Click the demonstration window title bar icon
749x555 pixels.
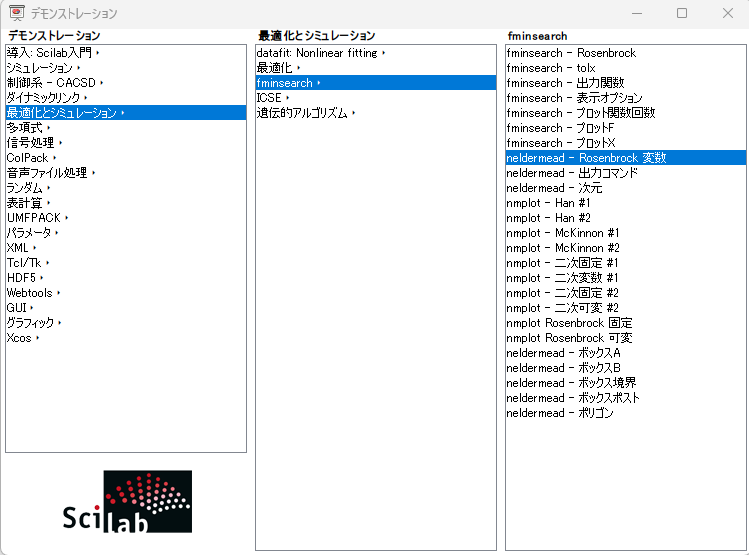(16, 14)
